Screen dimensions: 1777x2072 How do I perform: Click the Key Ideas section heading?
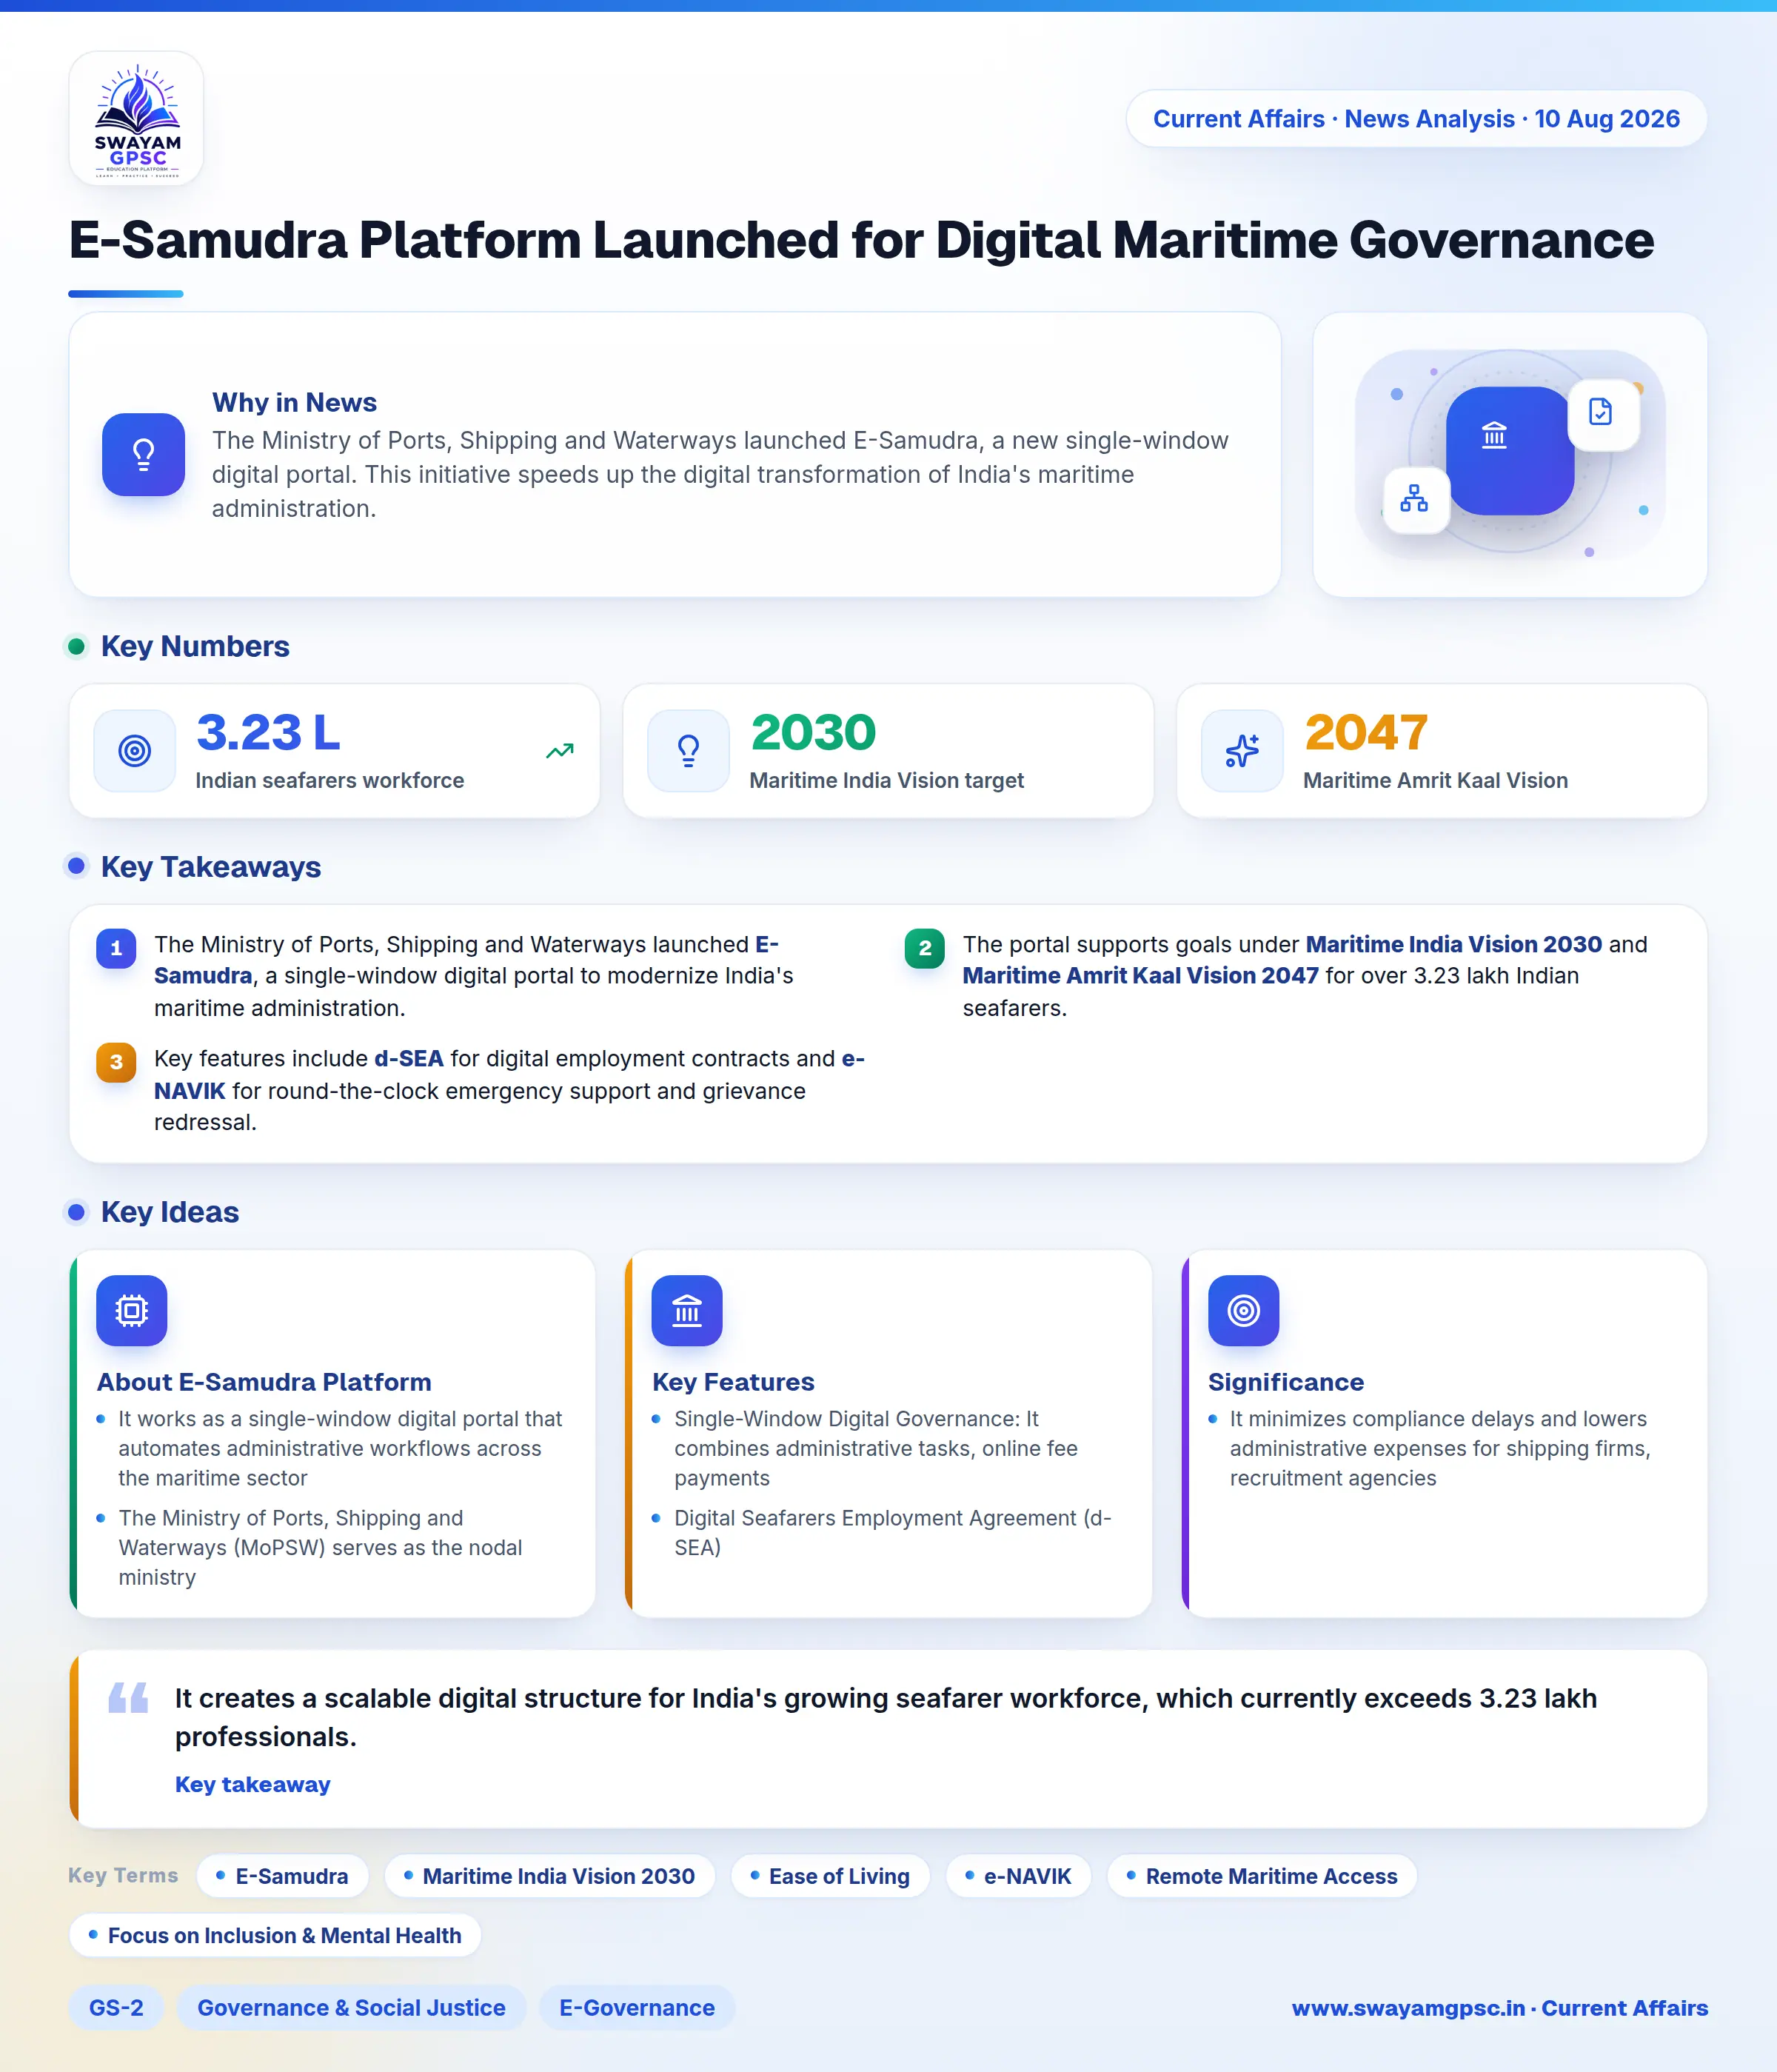point(170,1212)
